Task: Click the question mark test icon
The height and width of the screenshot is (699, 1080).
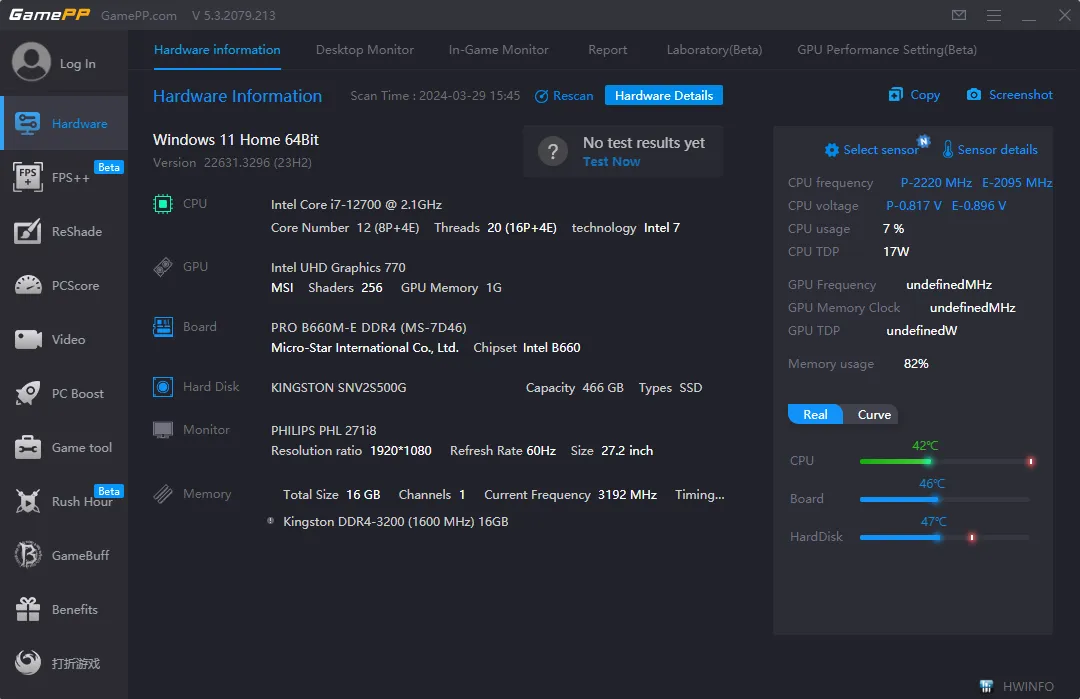Action: tap(552, 151)
